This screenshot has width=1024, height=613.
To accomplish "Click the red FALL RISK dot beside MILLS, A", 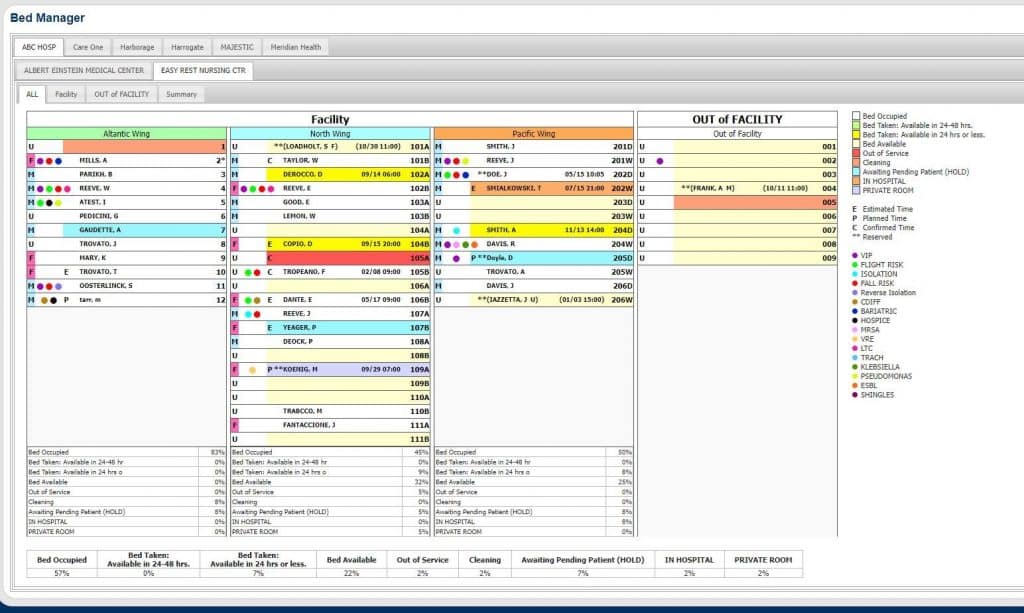I will click(x=49, y=160).
